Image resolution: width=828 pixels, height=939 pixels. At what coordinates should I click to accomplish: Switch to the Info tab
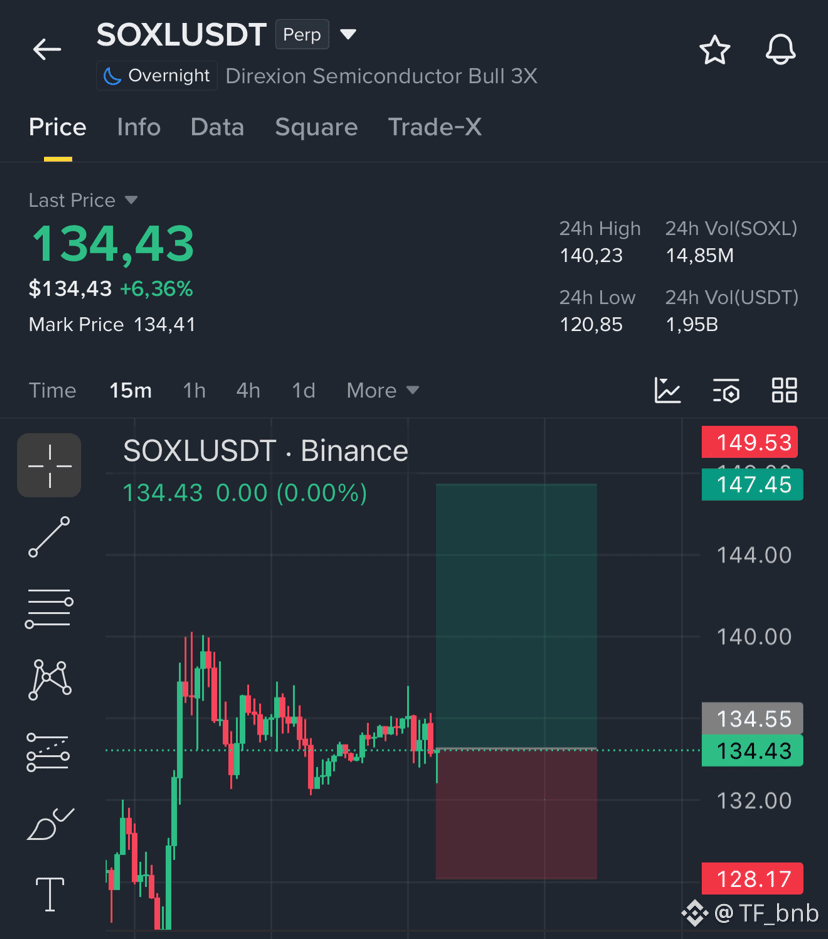pyautogui.click(x=138, y=127)
